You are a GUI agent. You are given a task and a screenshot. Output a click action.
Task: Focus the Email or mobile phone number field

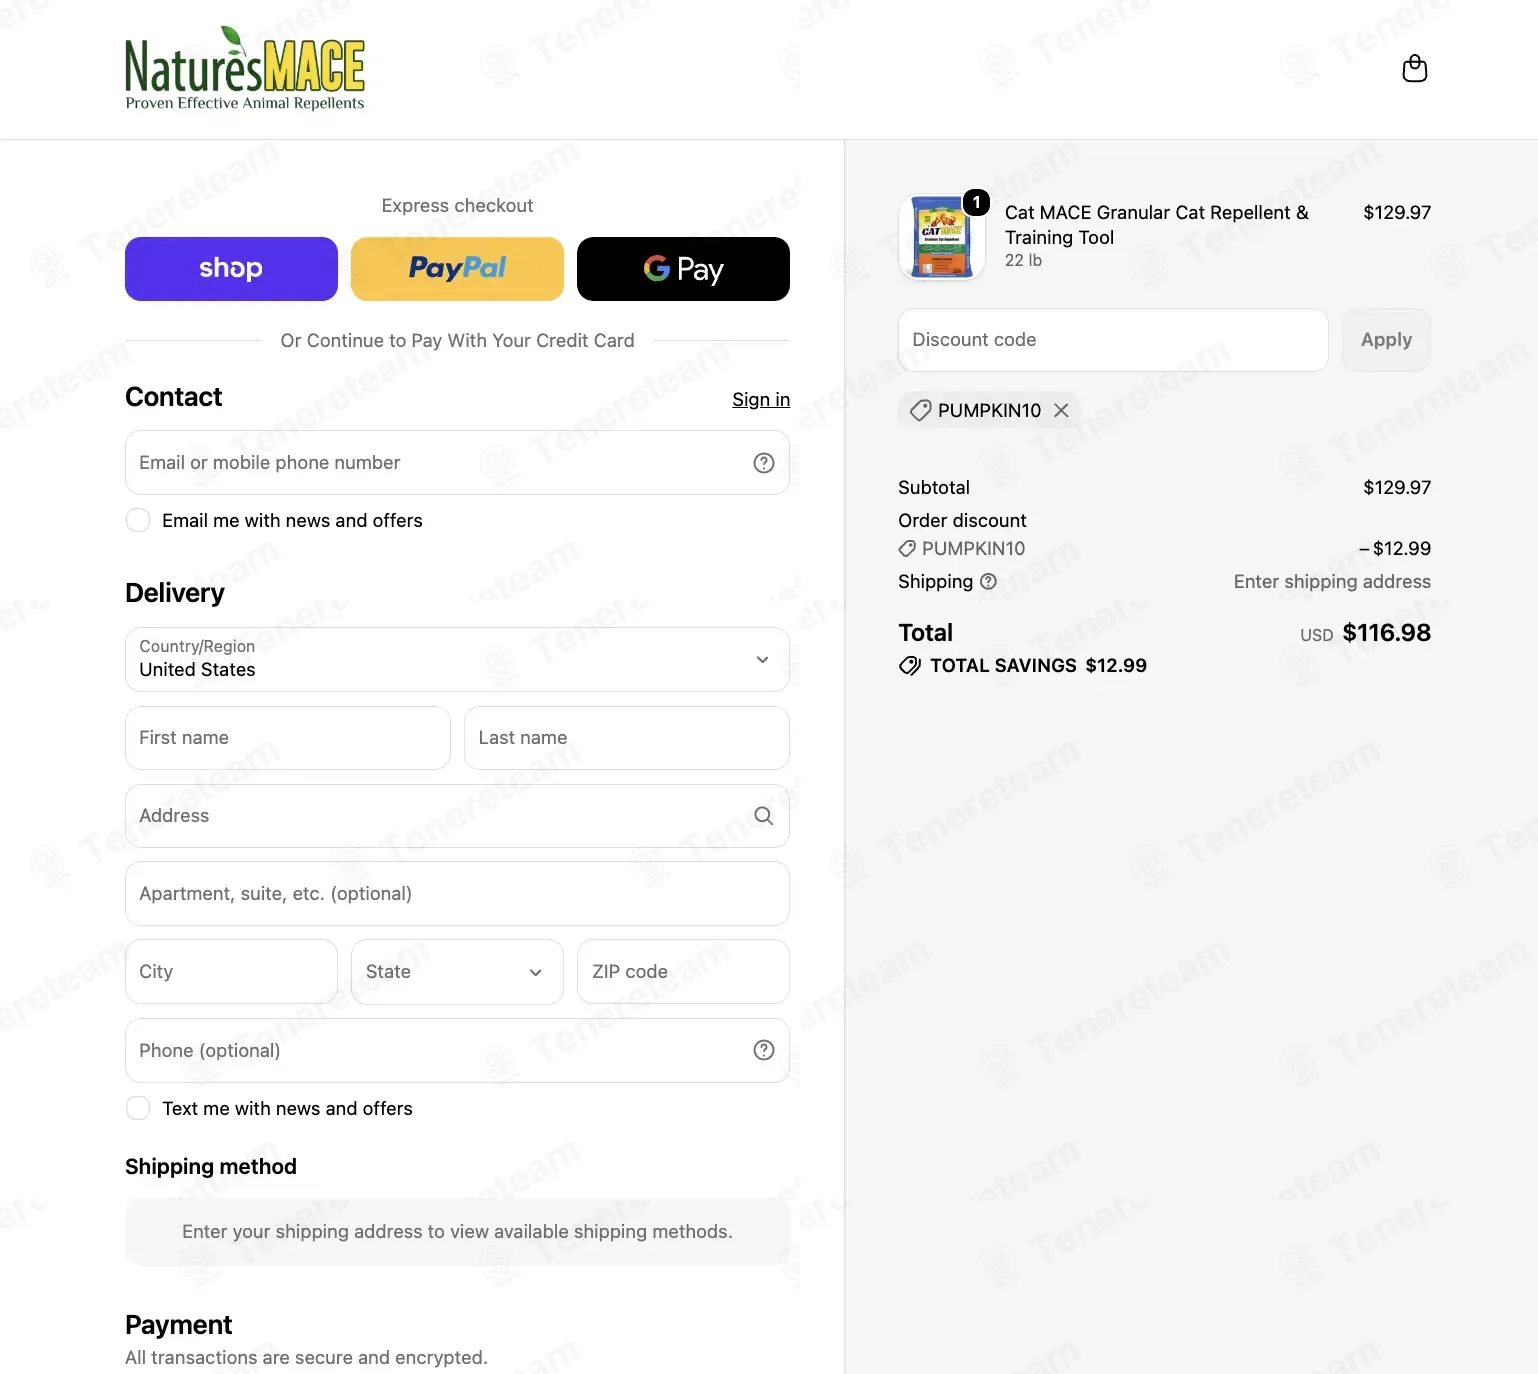coord(457,463)
